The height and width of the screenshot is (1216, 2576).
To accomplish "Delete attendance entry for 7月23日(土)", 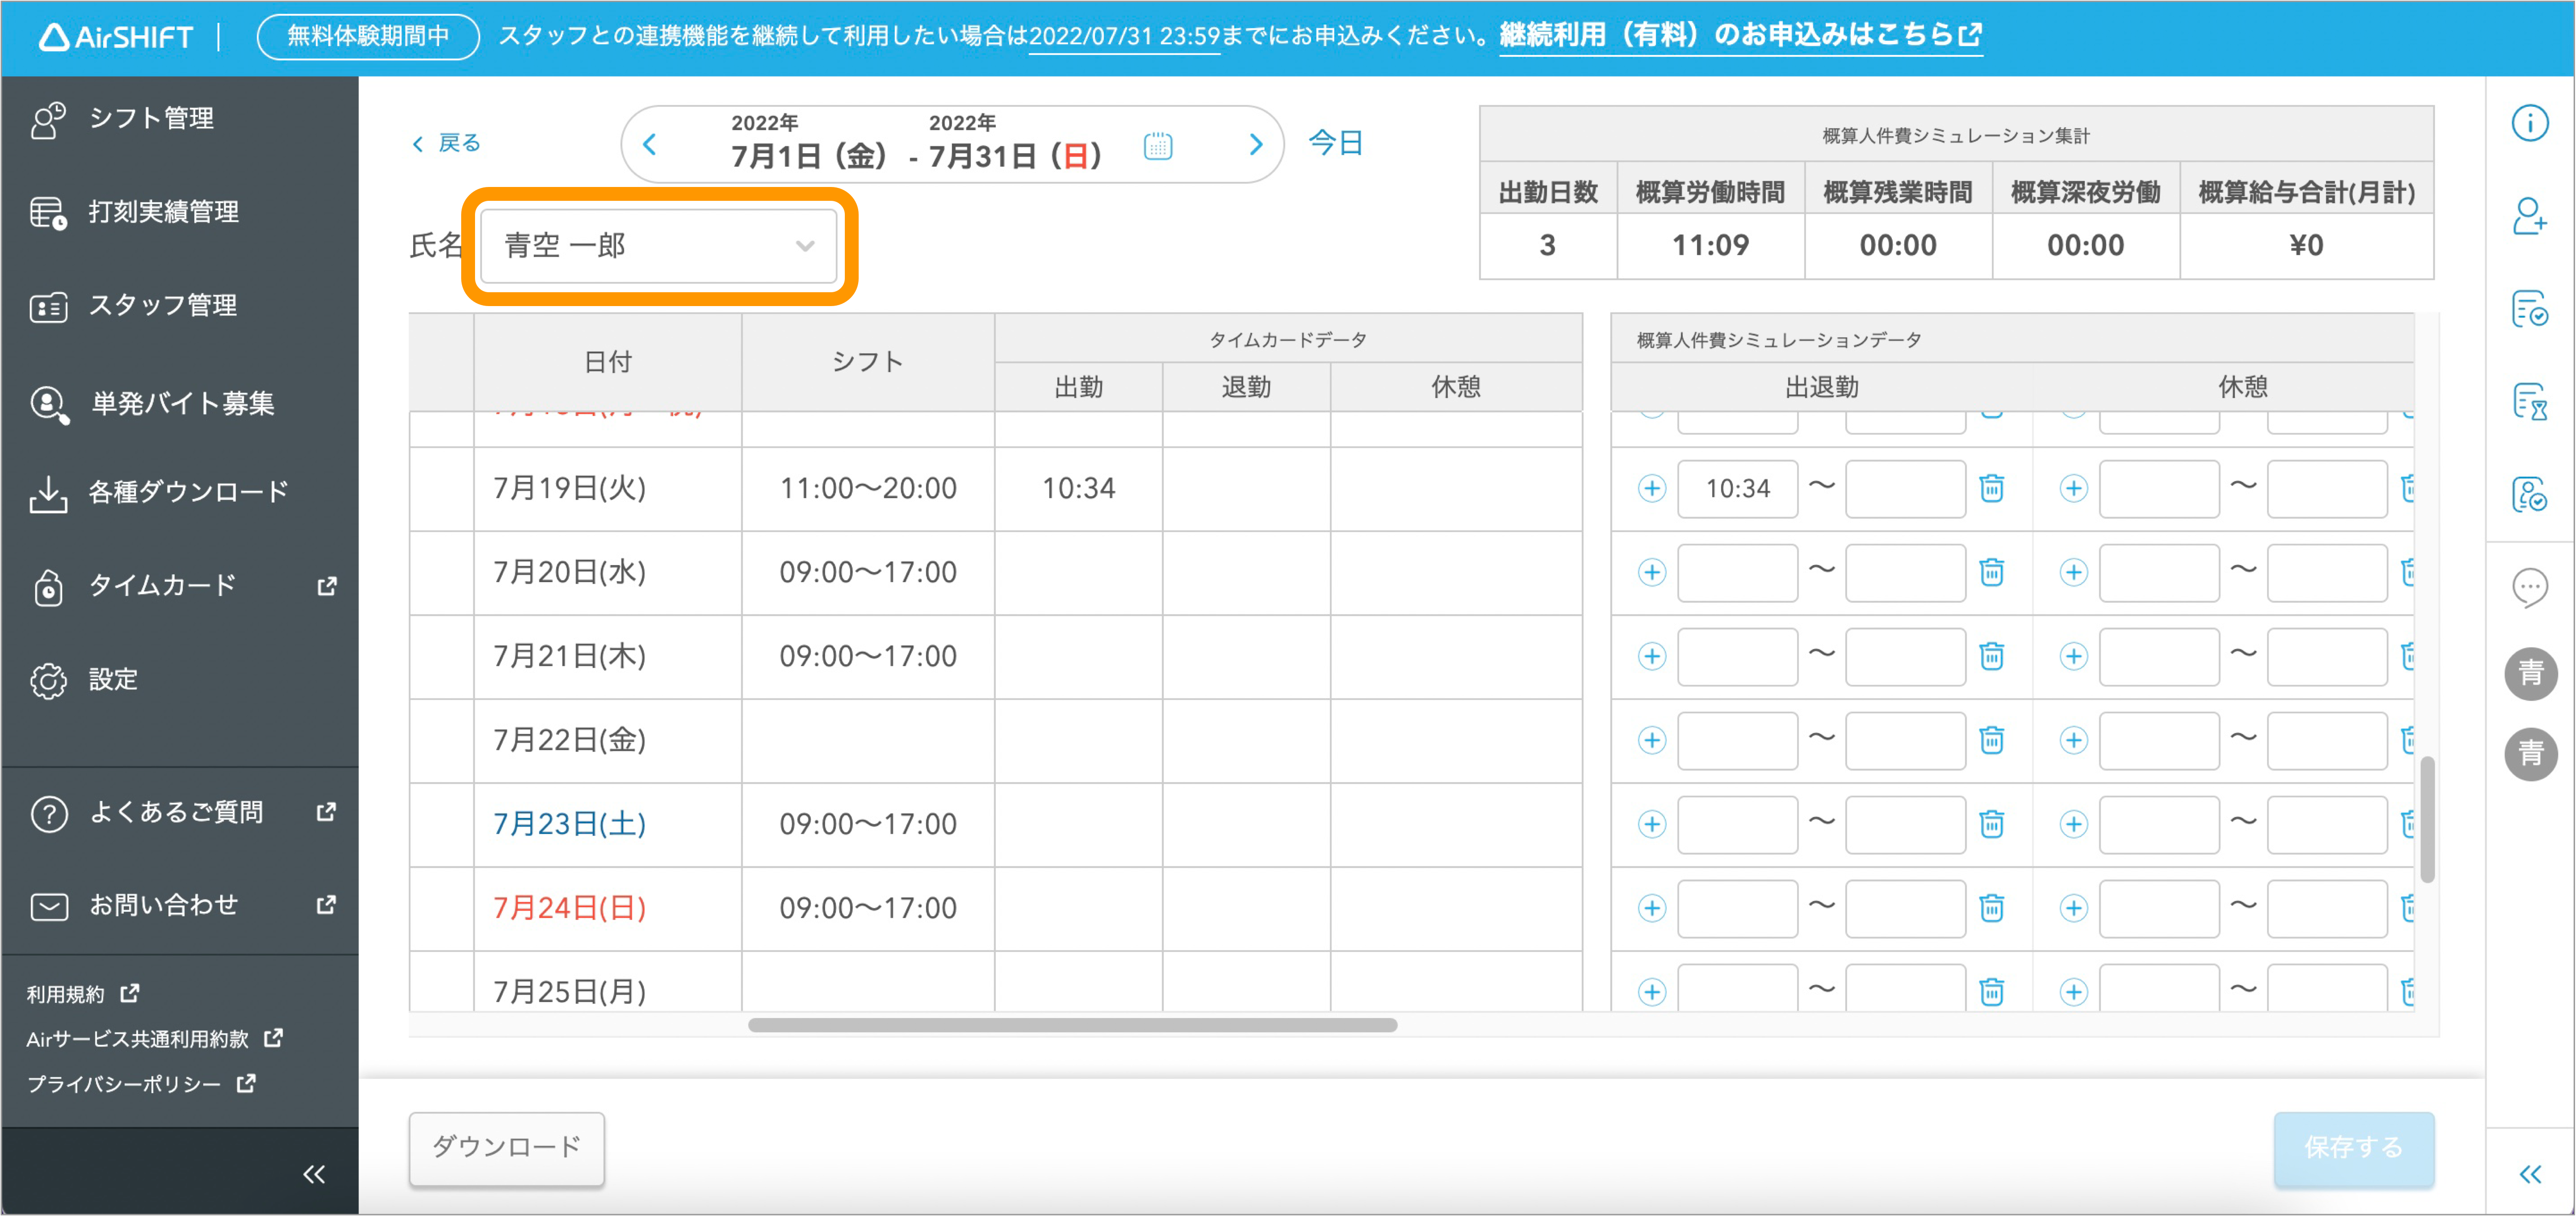I will [x=1992, y=825].
